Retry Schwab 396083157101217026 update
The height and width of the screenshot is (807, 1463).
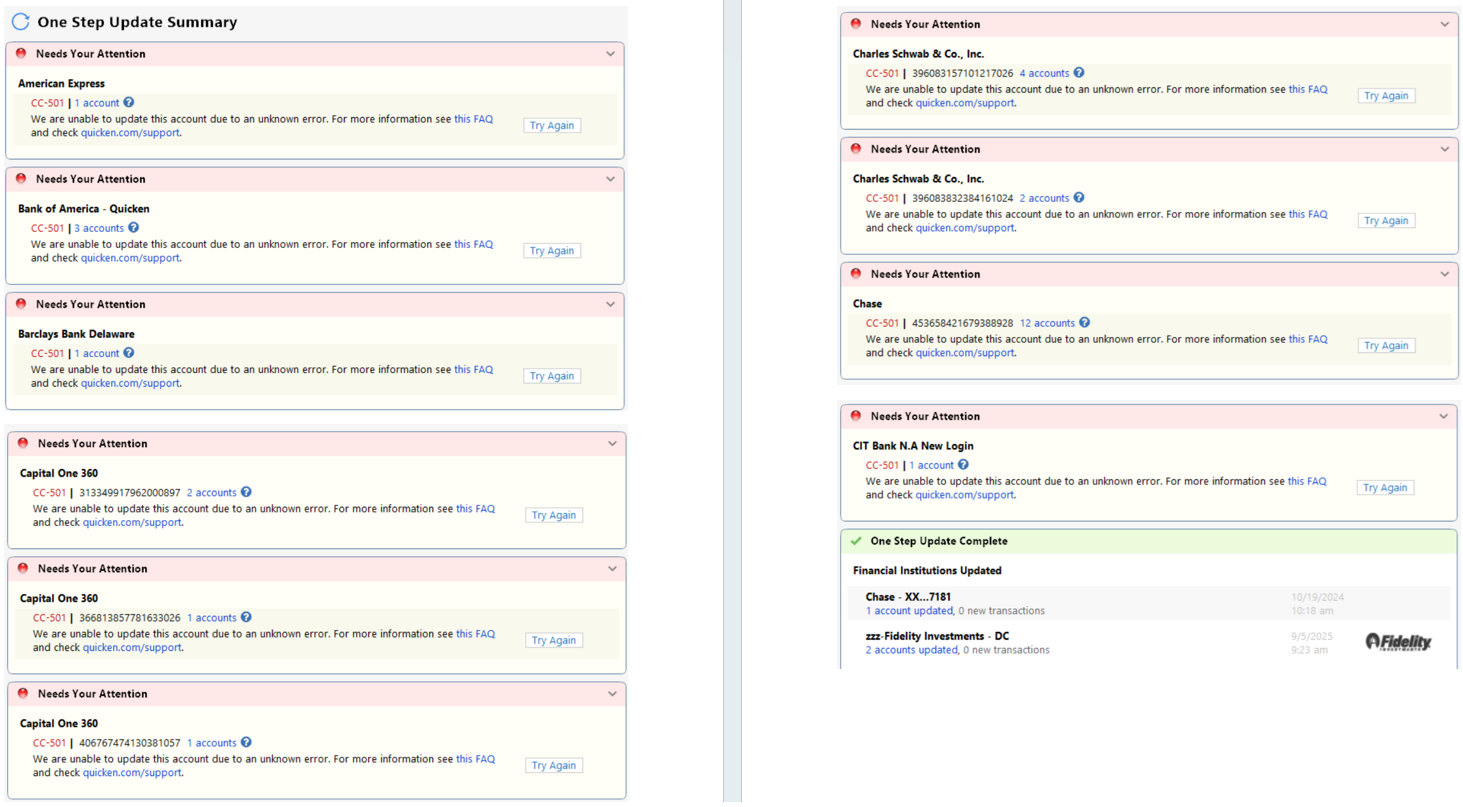click(1386, 95)
